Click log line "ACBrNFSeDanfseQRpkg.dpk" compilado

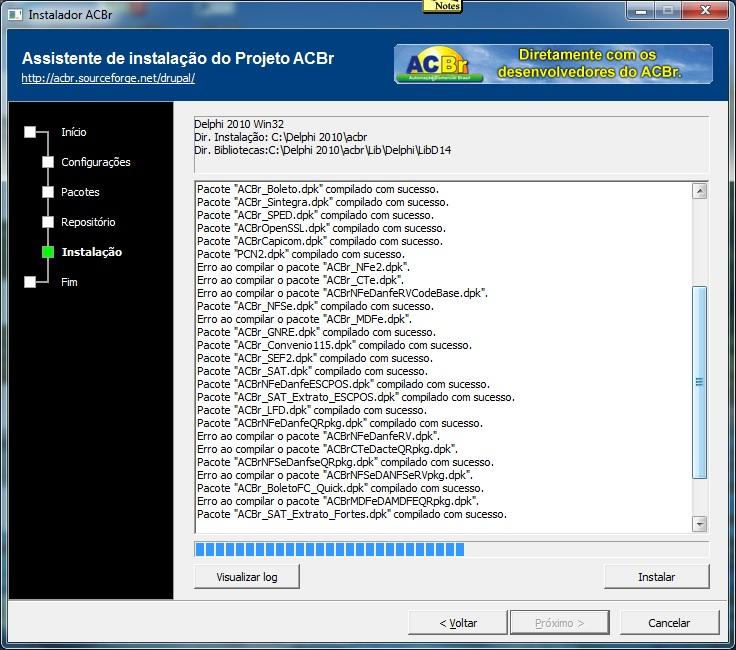point(345,462)
